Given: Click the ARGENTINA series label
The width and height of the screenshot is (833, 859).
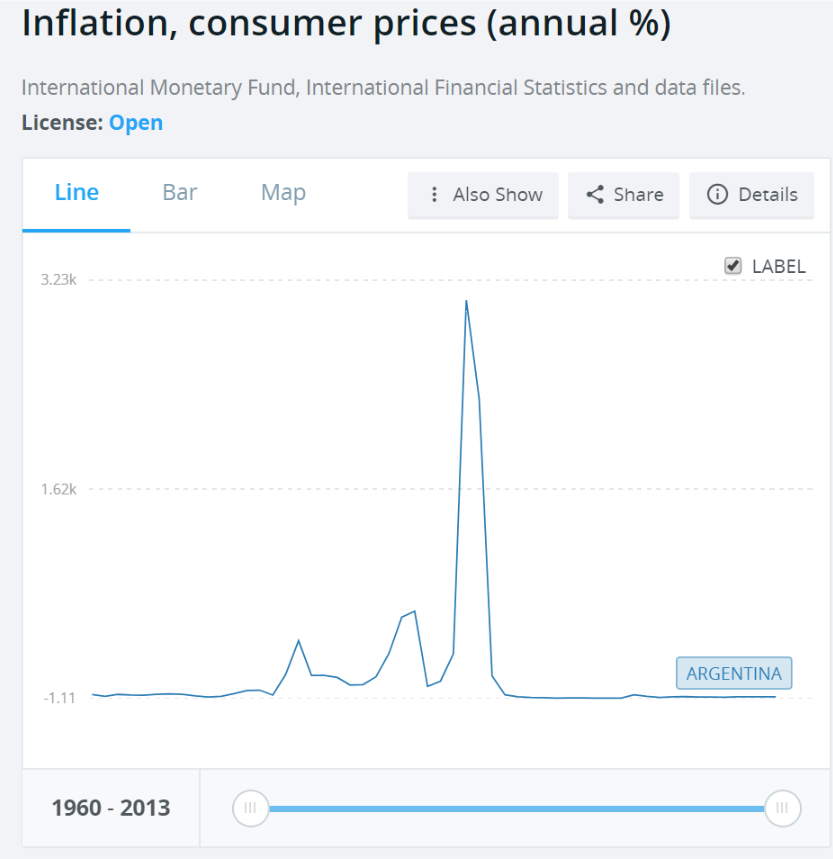Looking at the screenshot, I should click(x=733, y=674).
